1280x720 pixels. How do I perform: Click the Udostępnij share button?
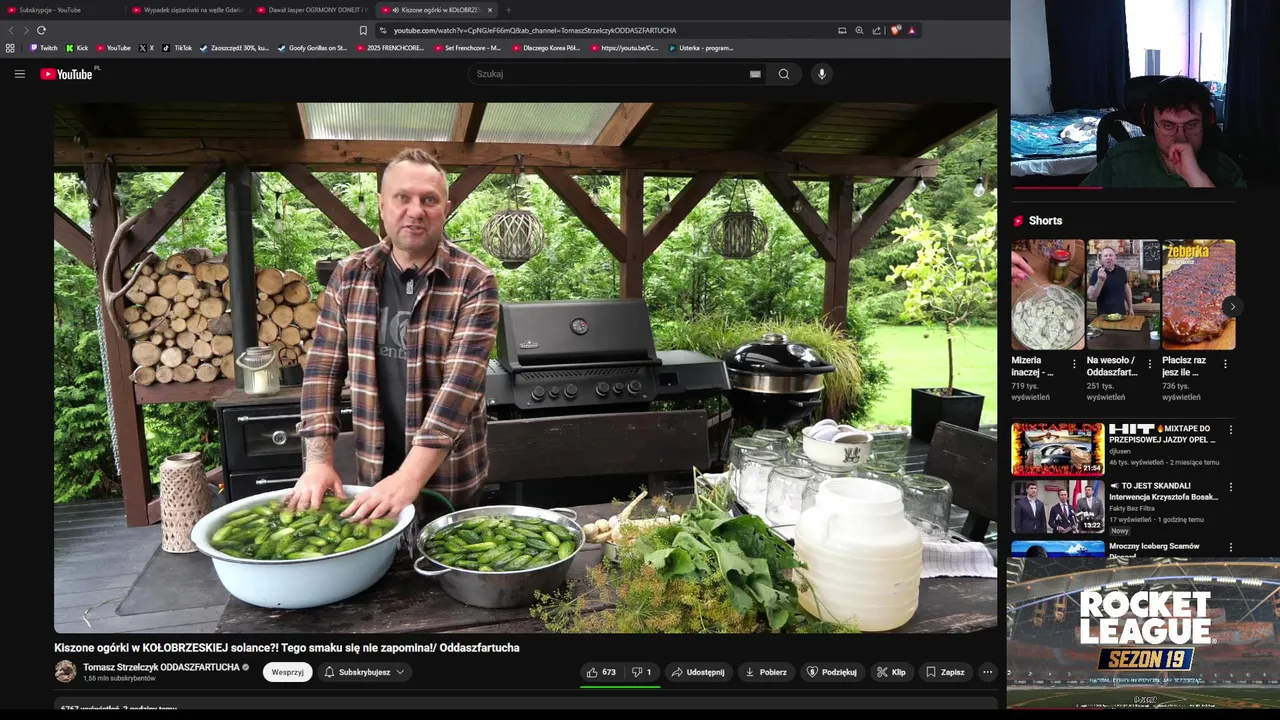698,672
